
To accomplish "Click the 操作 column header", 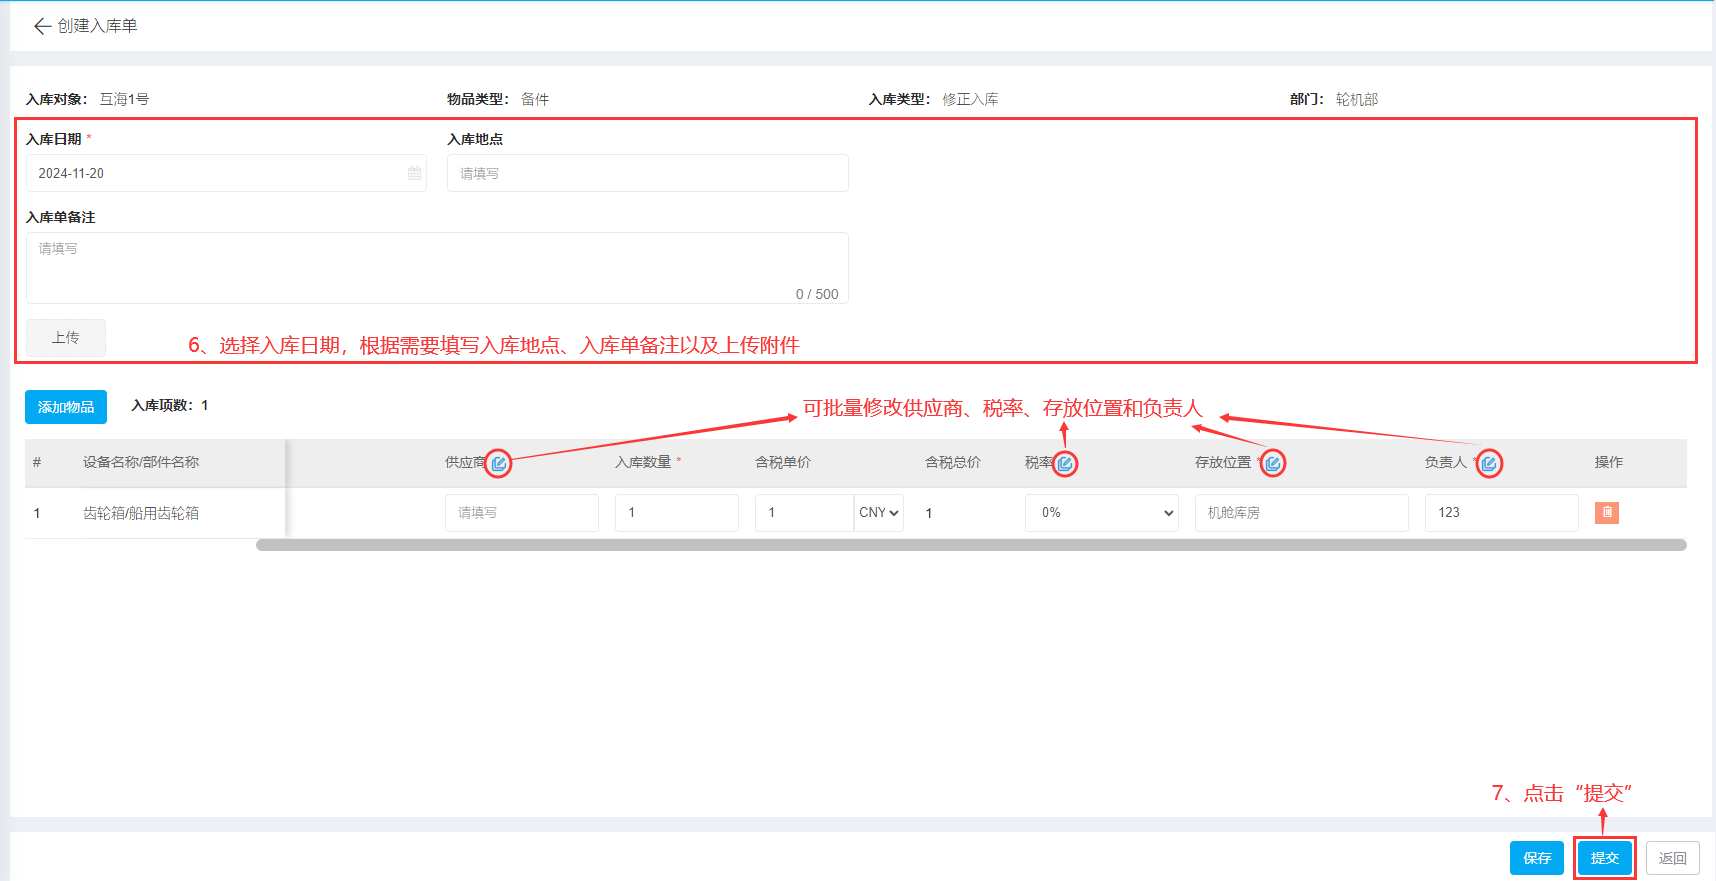I will [1609, 462].
